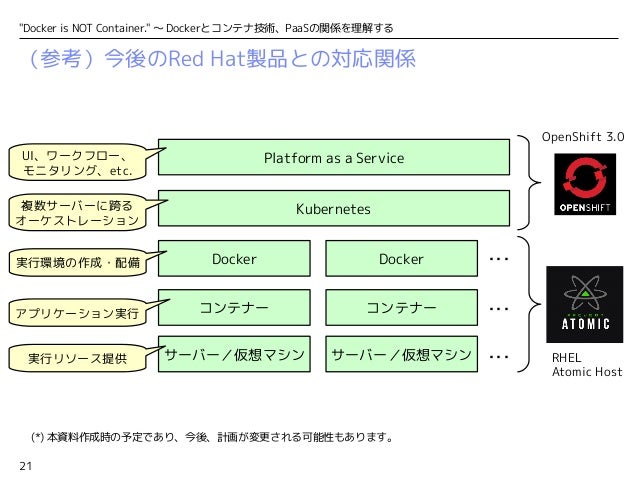This screenshot has width=638, height=479.
Task: Click the right サーバー/仮想マシン box
Action: (401, 354)
